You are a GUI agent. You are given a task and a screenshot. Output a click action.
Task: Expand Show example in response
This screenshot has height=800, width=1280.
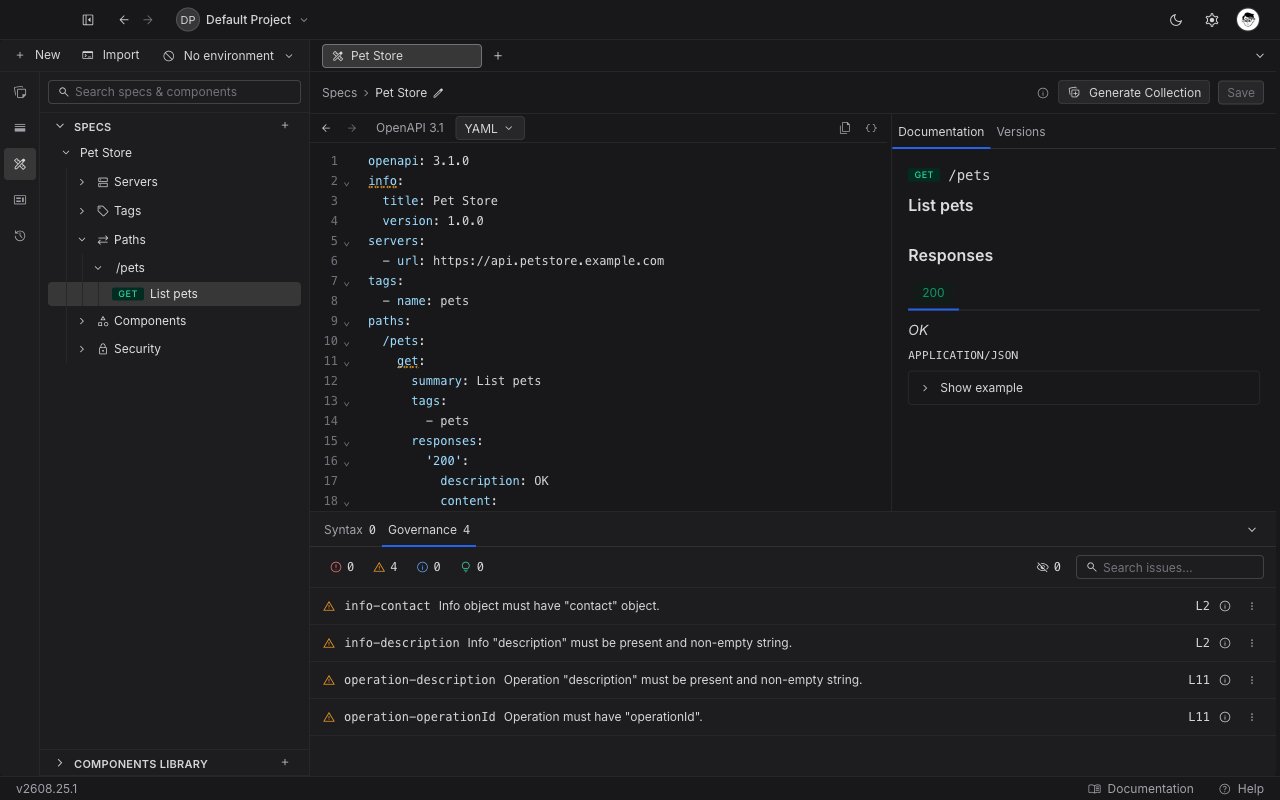1083,388
